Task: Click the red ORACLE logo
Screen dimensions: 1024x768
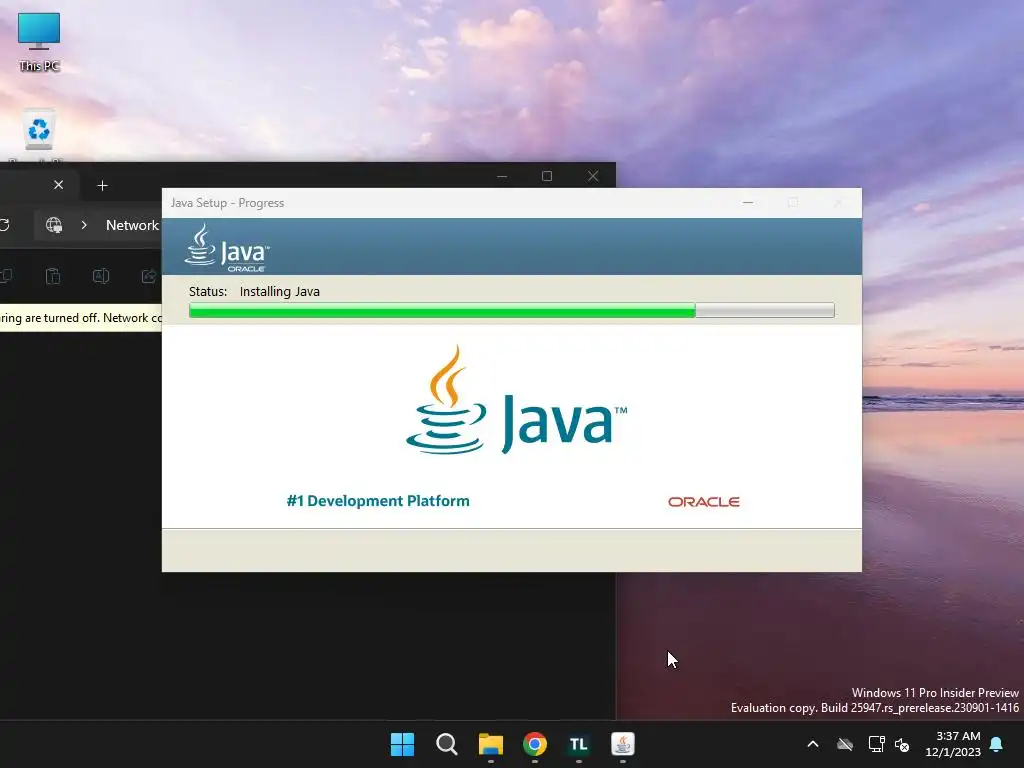Action: [x=704, y=502]
